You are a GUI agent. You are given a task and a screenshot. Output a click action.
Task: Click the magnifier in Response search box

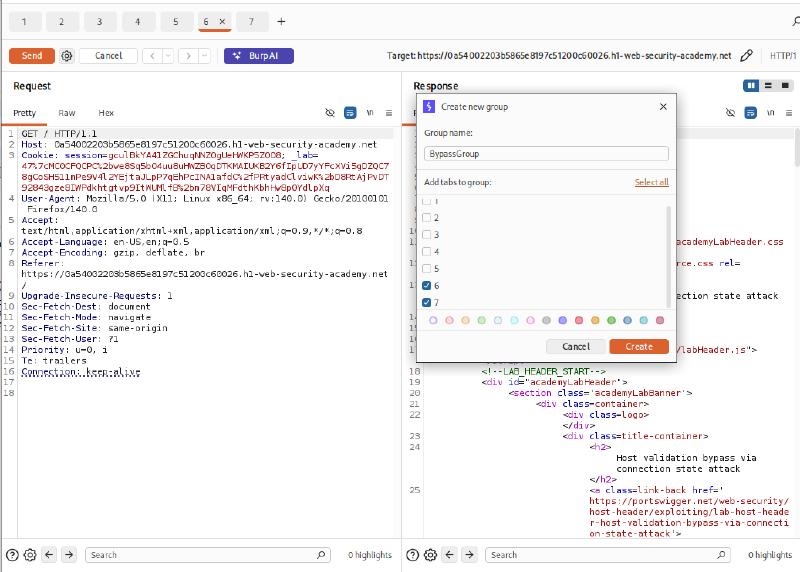(721, 555)
